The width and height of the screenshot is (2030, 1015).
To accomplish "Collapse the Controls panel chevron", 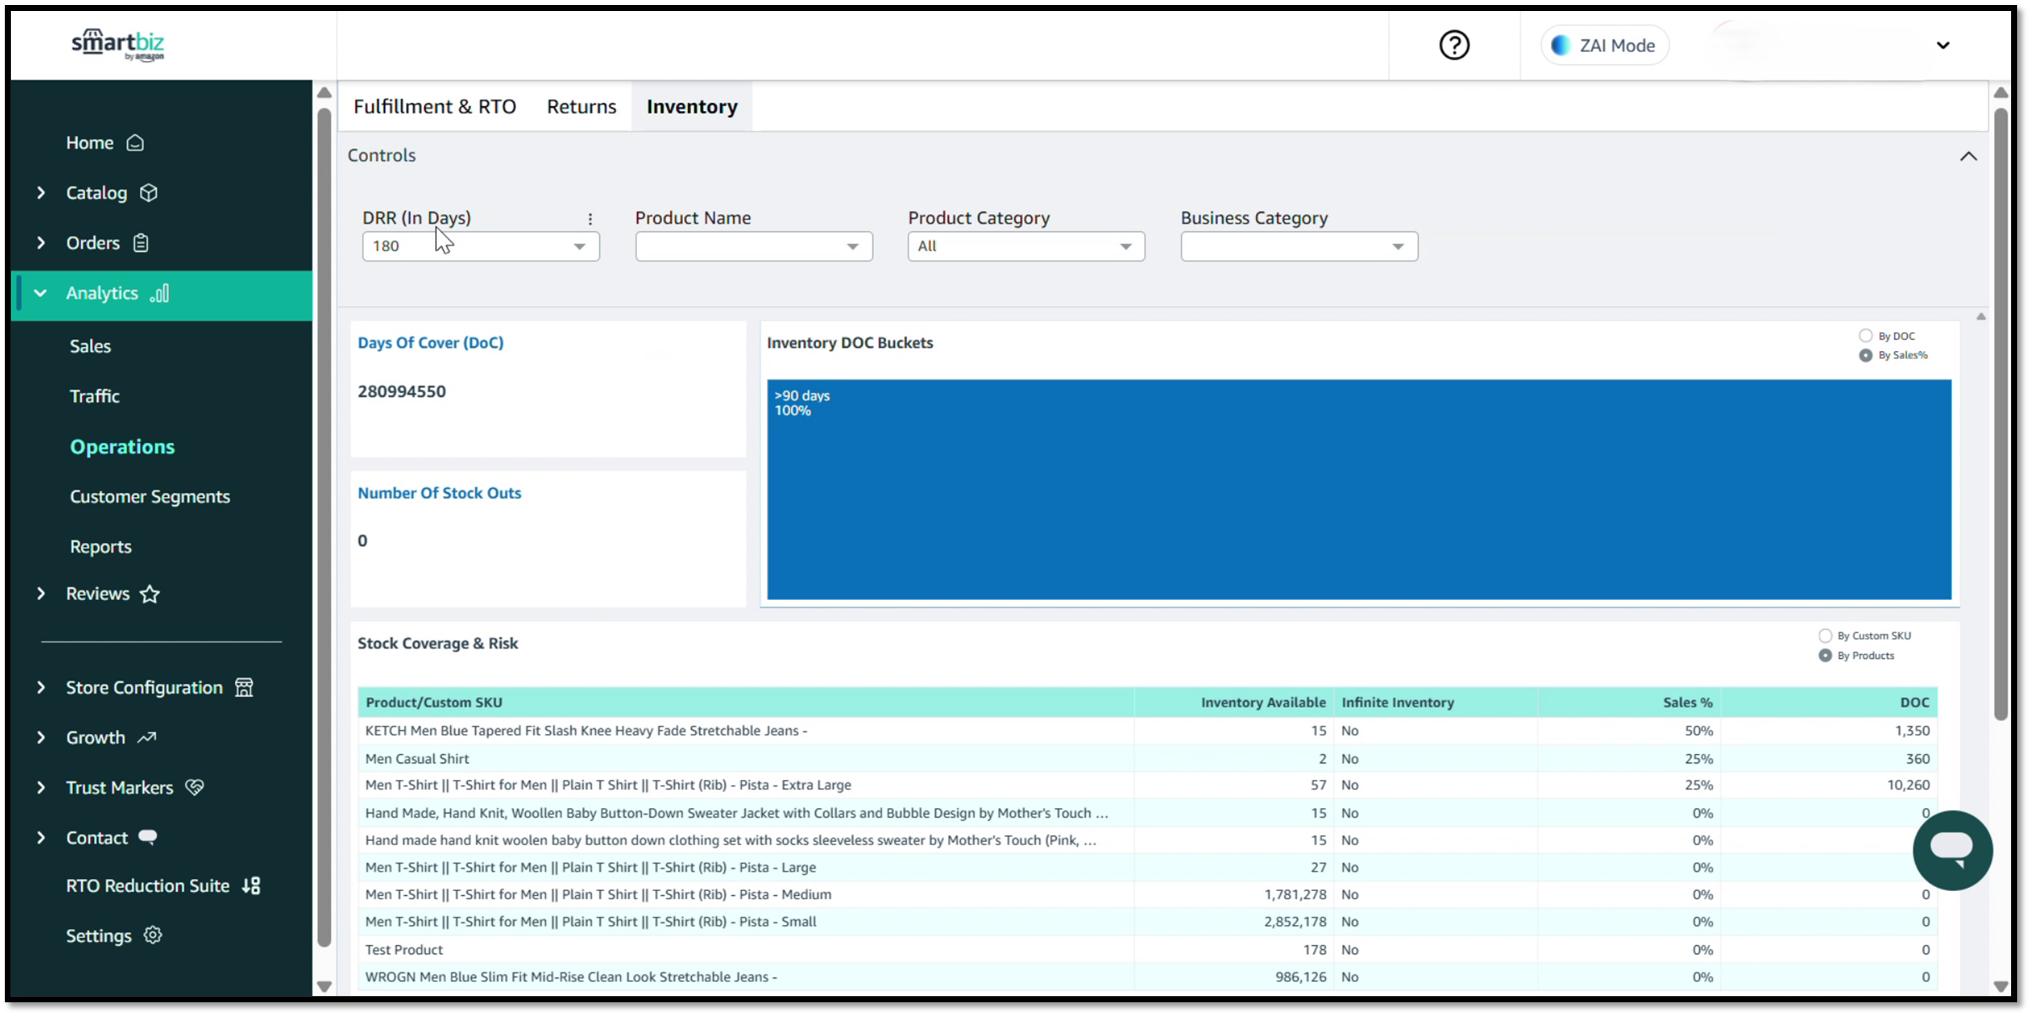I will 1967,156.
